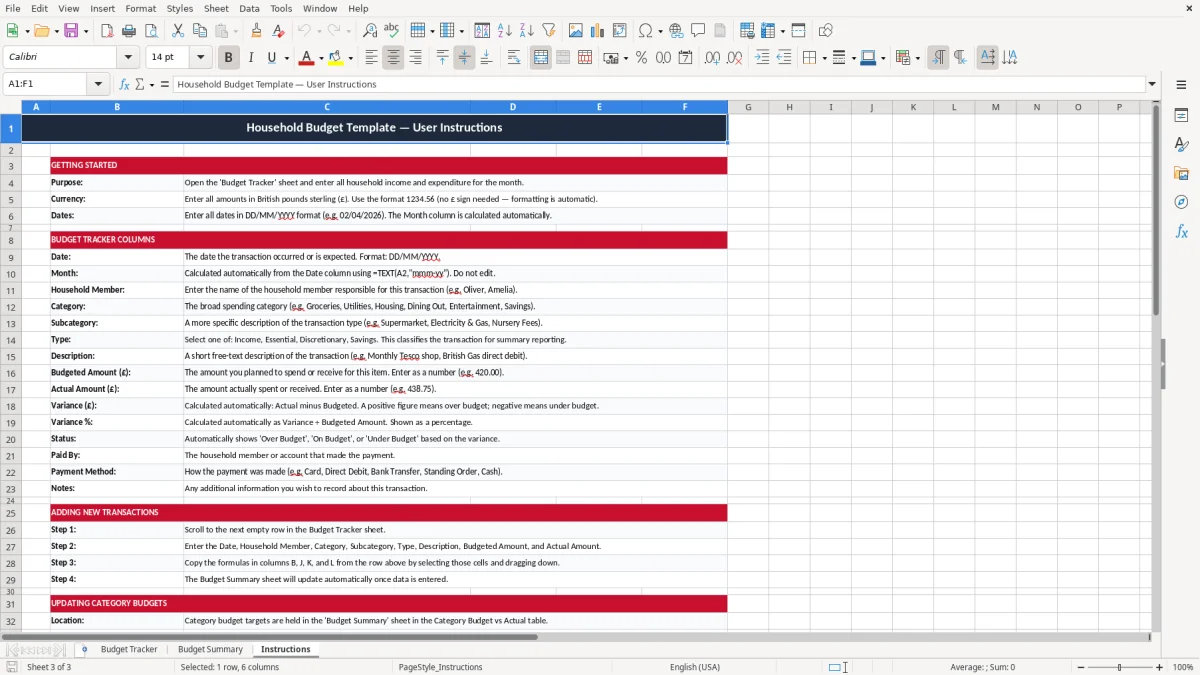The width and height of the screenshot is (1200, 675).
Task: Open the Format menu
Action: tap(140, 8)
